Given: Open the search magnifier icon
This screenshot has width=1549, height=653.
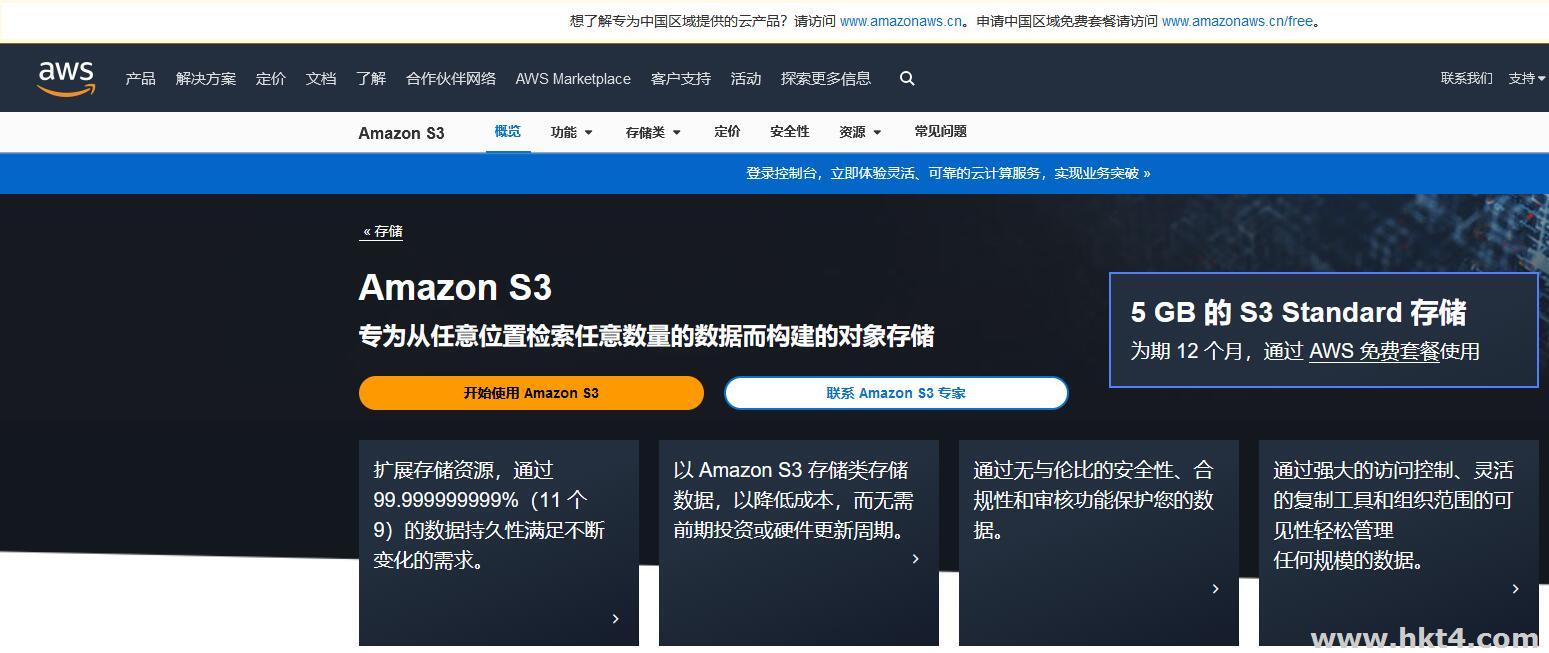Looking at the screenshot, I should point(907,78).
